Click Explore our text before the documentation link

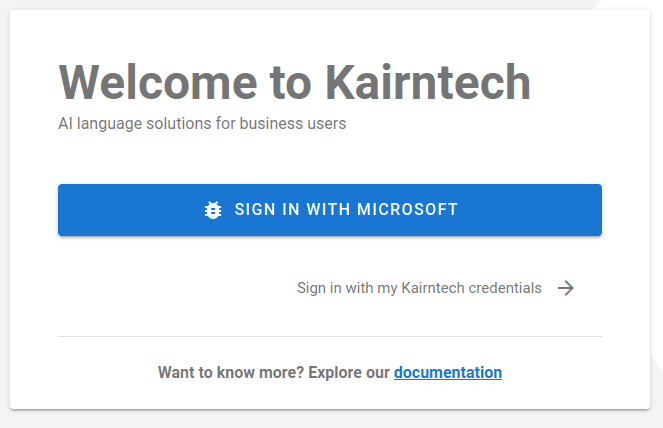point(349,373)
